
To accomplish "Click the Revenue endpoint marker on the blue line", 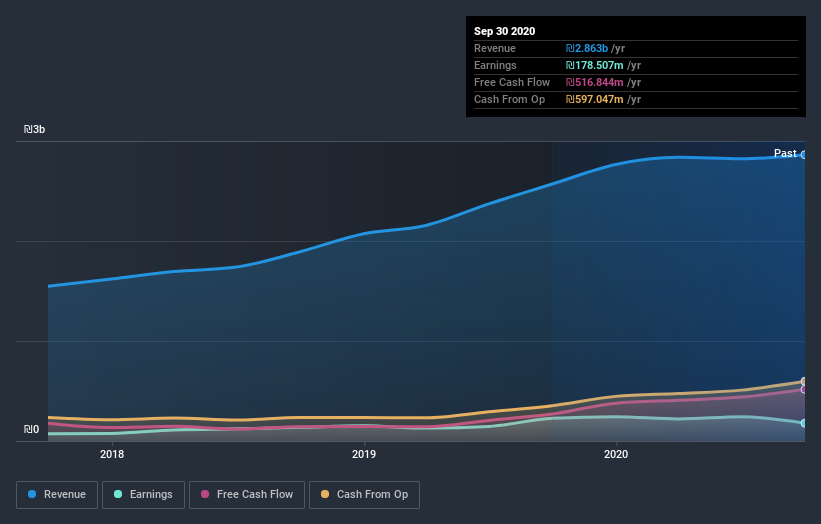I will [x=804, y=155].
